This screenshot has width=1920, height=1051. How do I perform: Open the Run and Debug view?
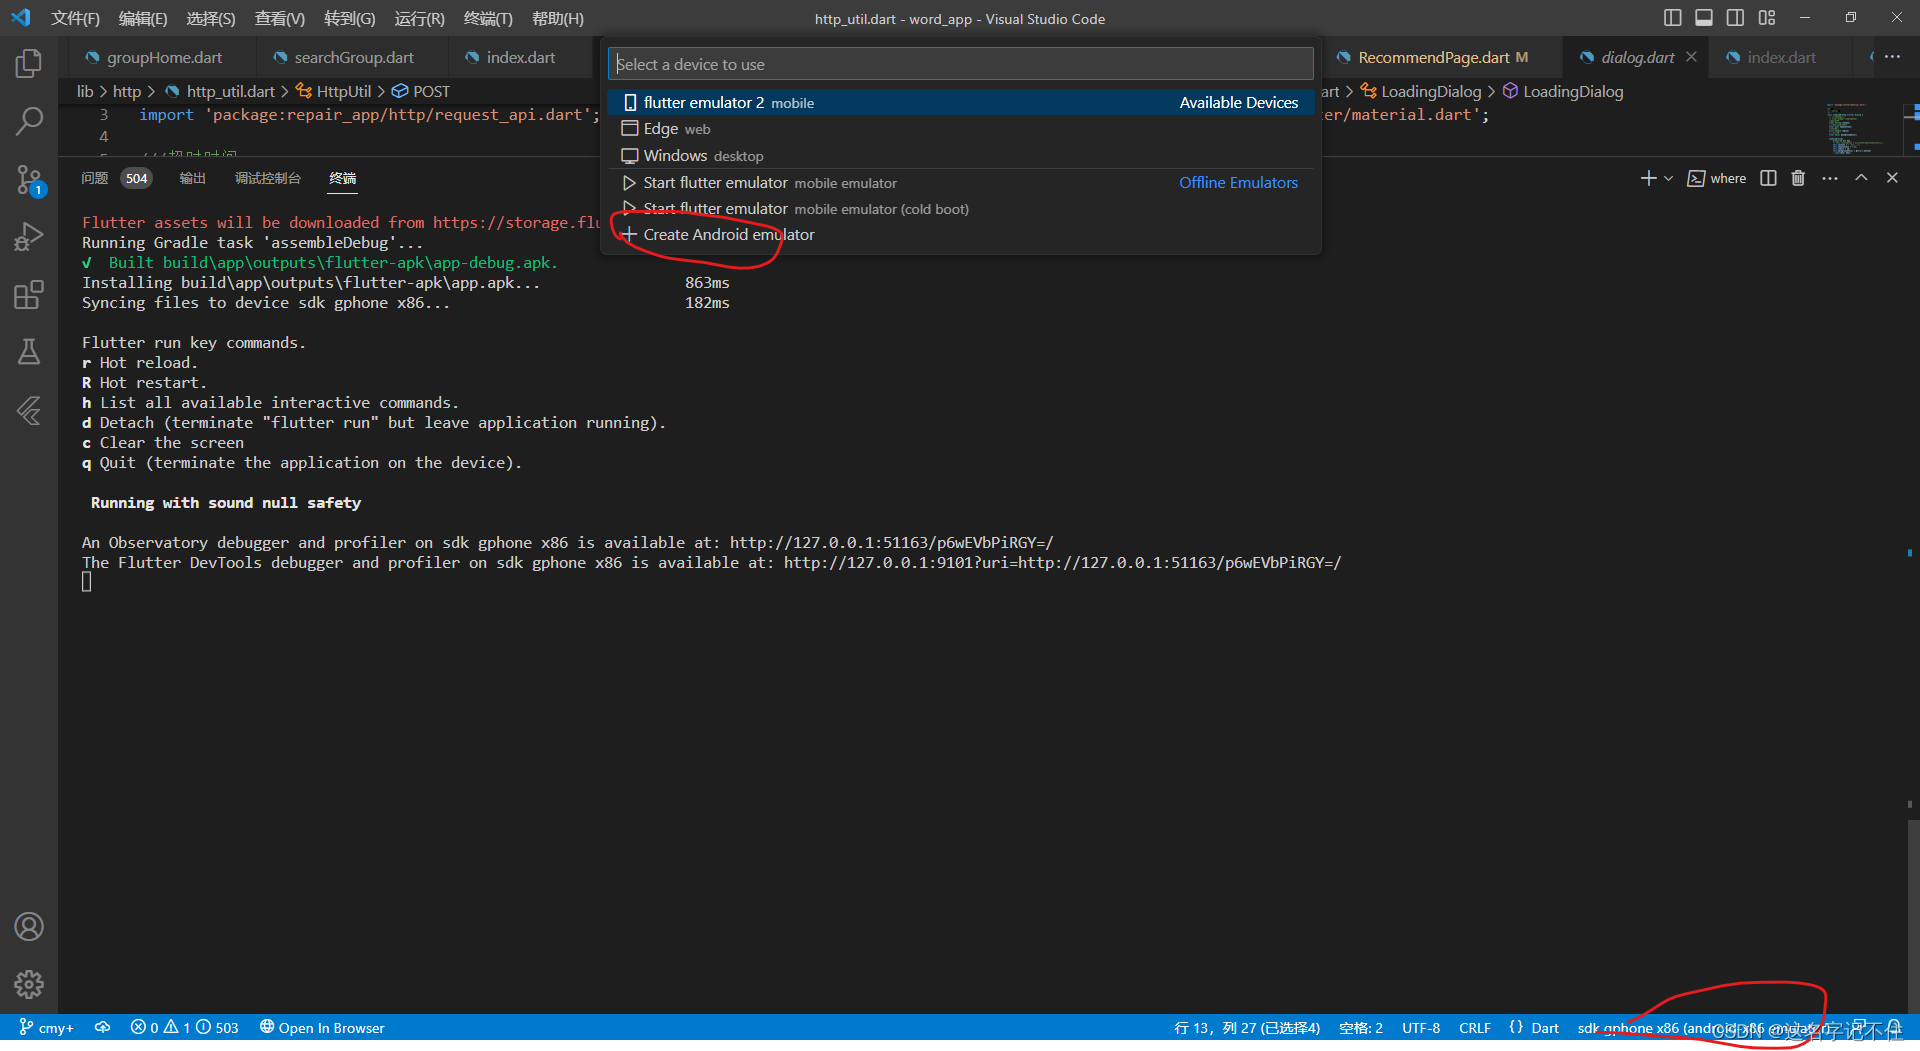coord(29,237)
